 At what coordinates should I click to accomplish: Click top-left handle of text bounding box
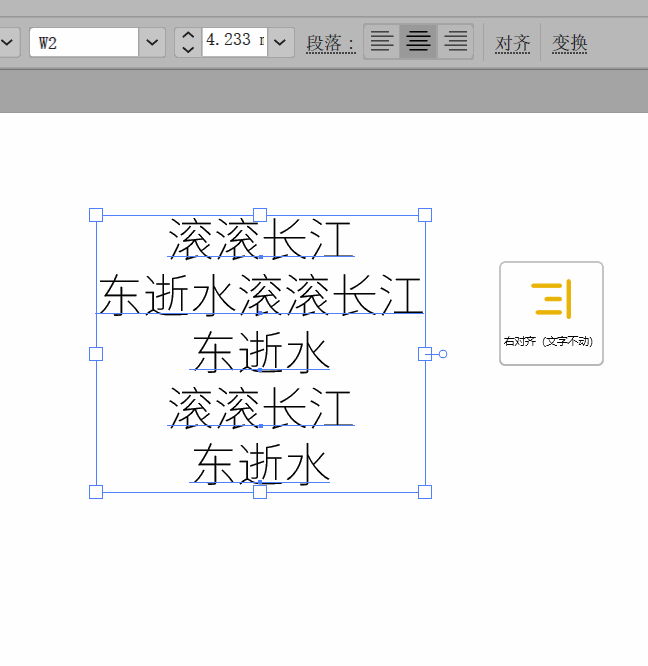96,215
